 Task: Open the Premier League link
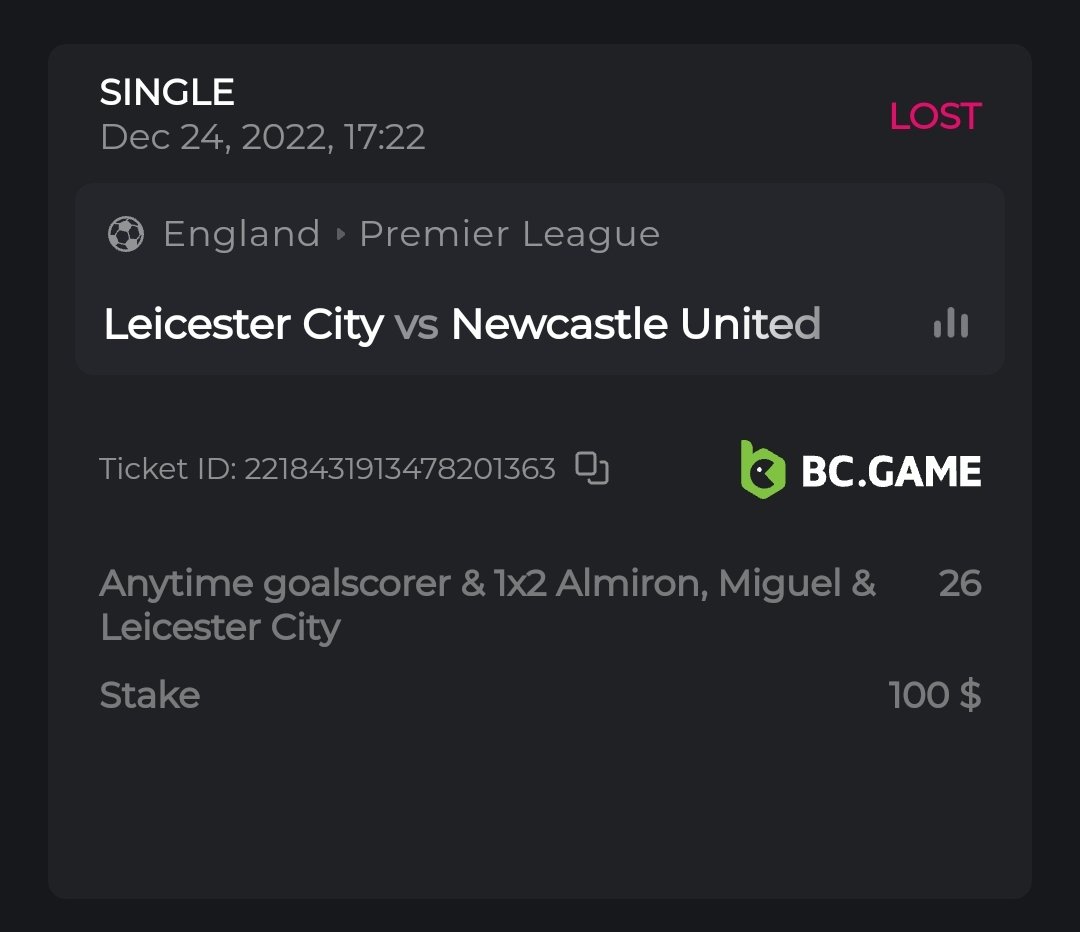point(509,234)
